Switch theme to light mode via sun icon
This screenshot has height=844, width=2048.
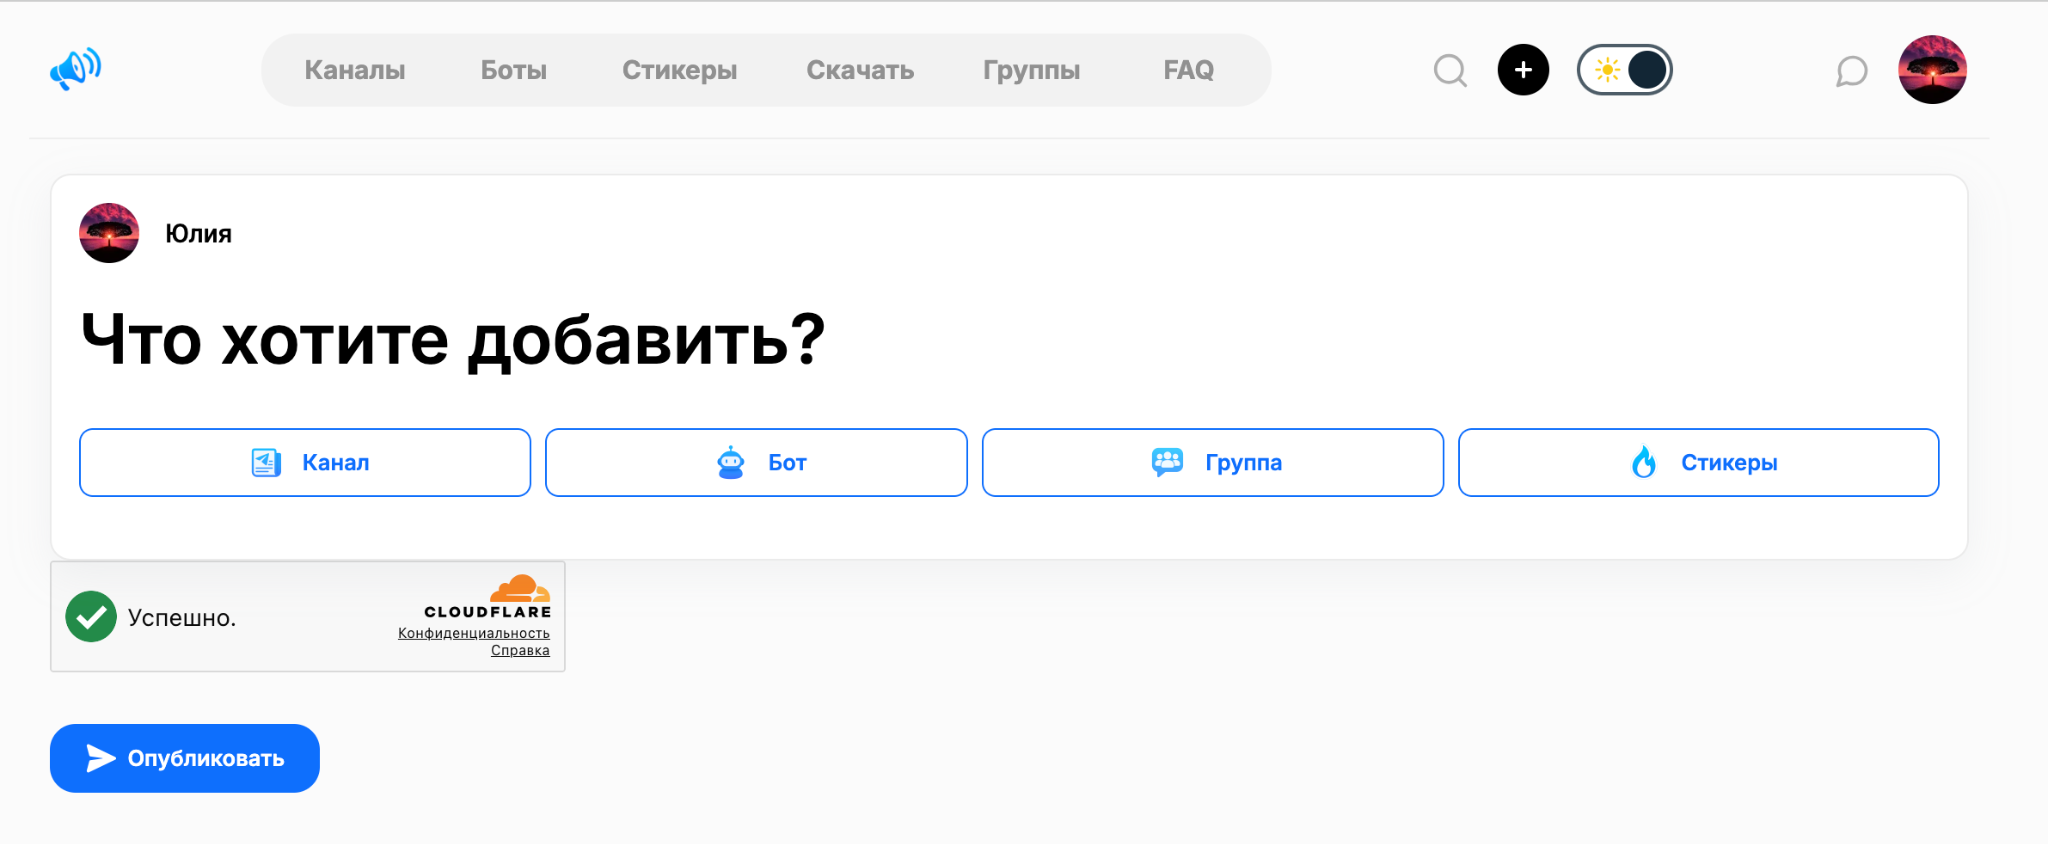click(x=1606, y=69)
